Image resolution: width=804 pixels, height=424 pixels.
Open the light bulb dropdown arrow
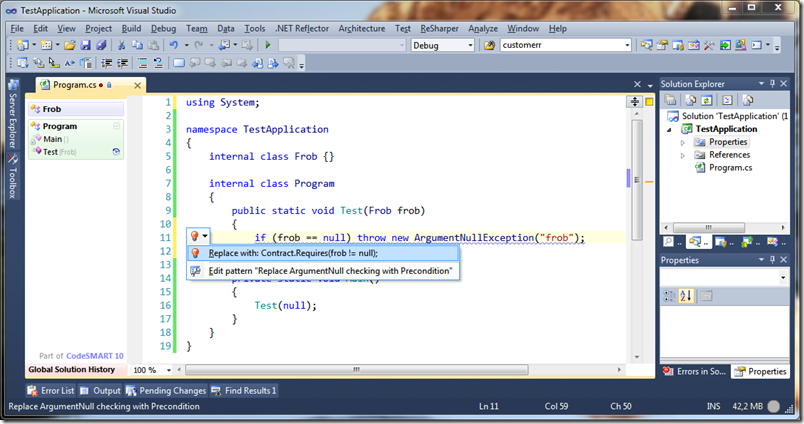click(x=205, y=236)
